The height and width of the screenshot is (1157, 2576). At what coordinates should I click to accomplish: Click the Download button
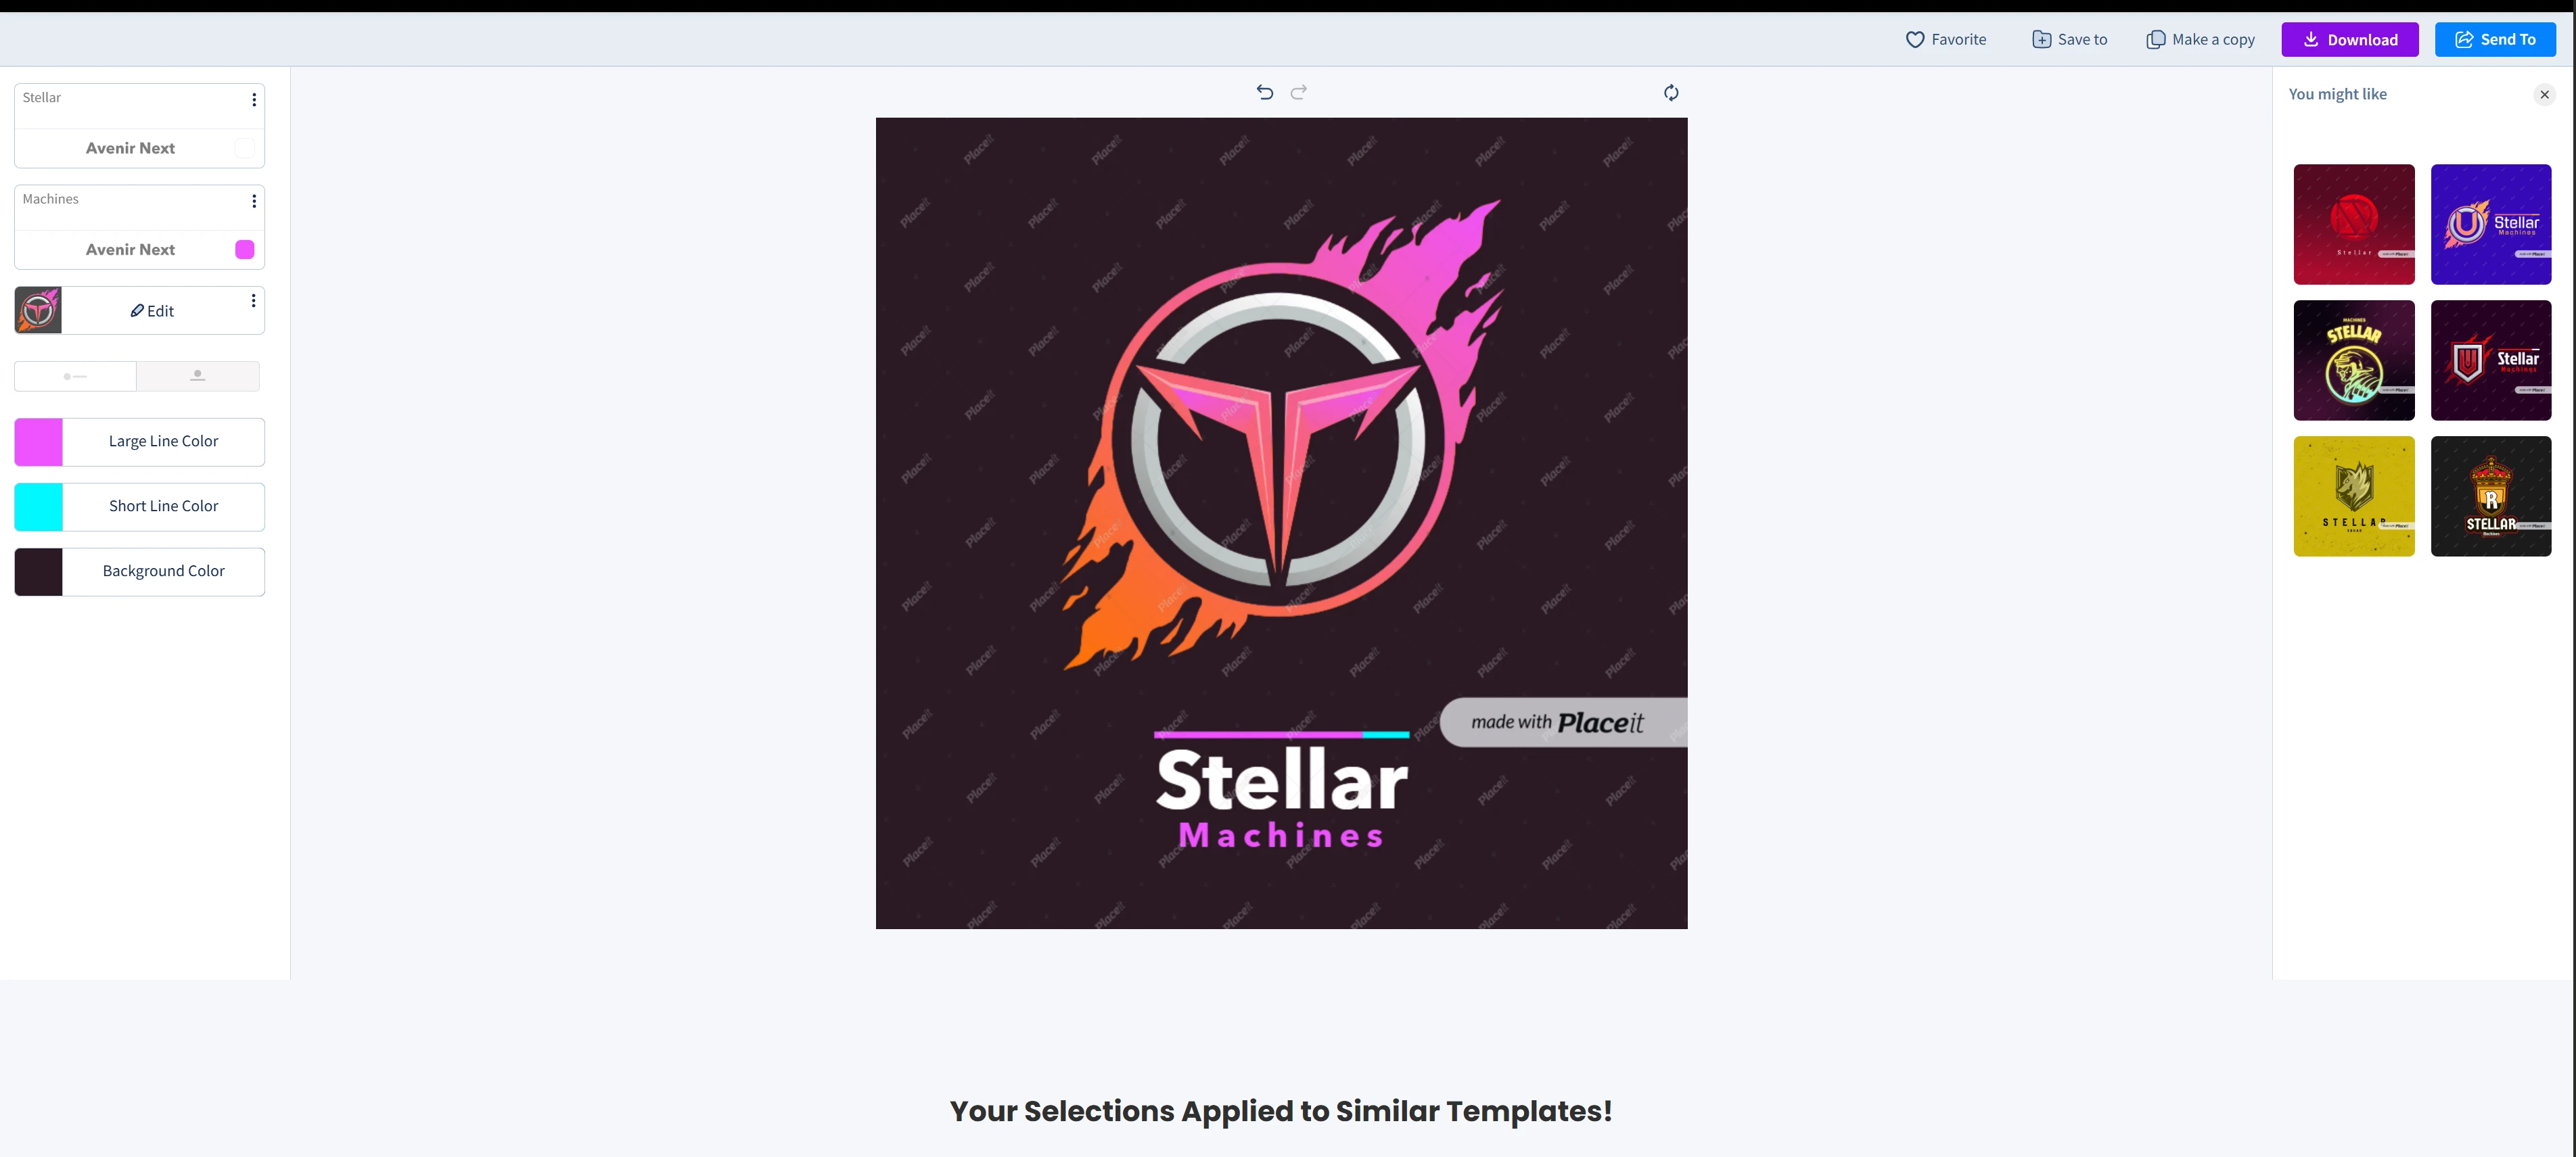pos(2349,40)
